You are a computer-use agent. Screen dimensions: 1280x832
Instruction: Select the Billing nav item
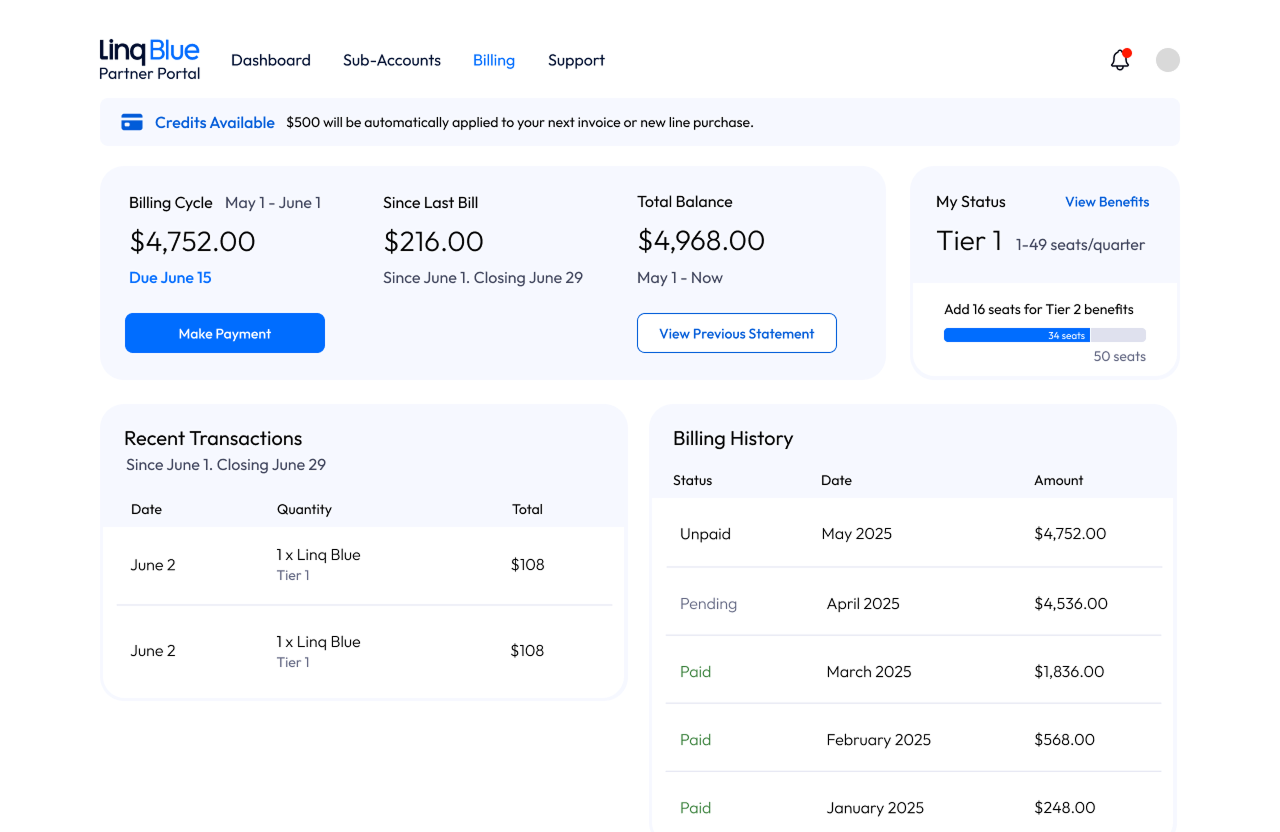494,60
